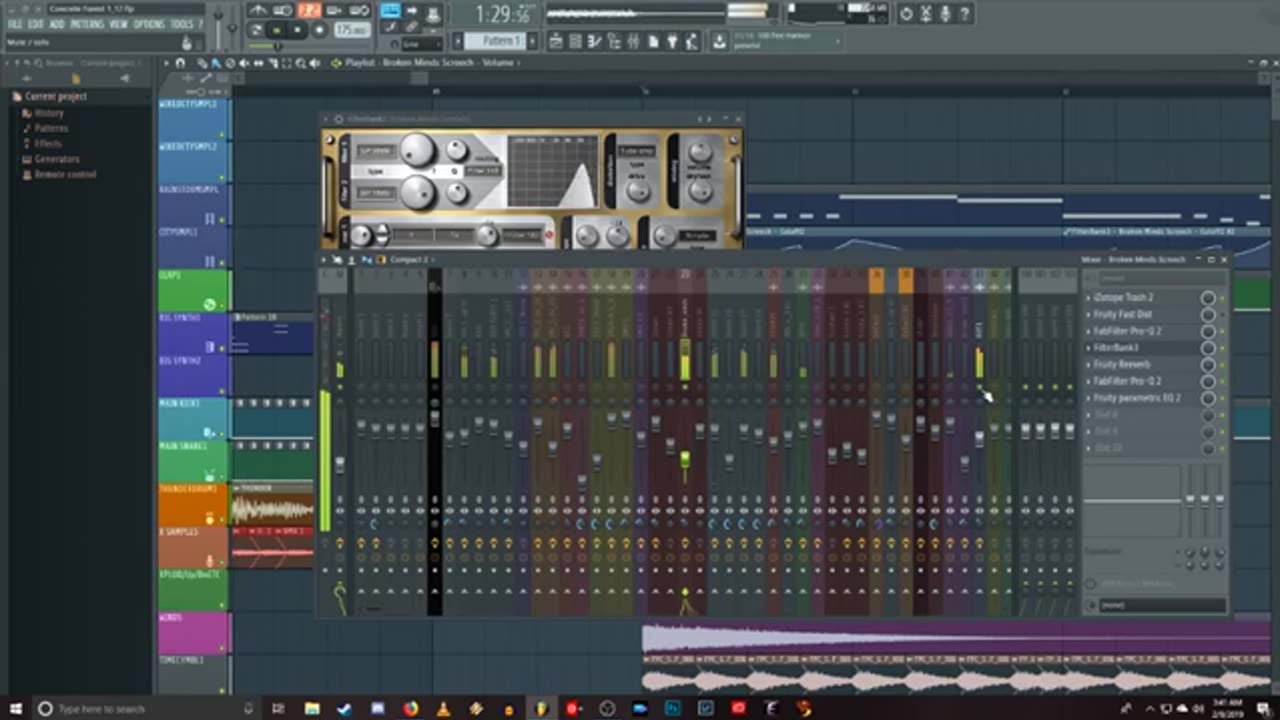The height and width of the screenshot is (720, 1280).
Task: Click Fruity Fast Dist mix level knob
Action: tap(1208, 314)
